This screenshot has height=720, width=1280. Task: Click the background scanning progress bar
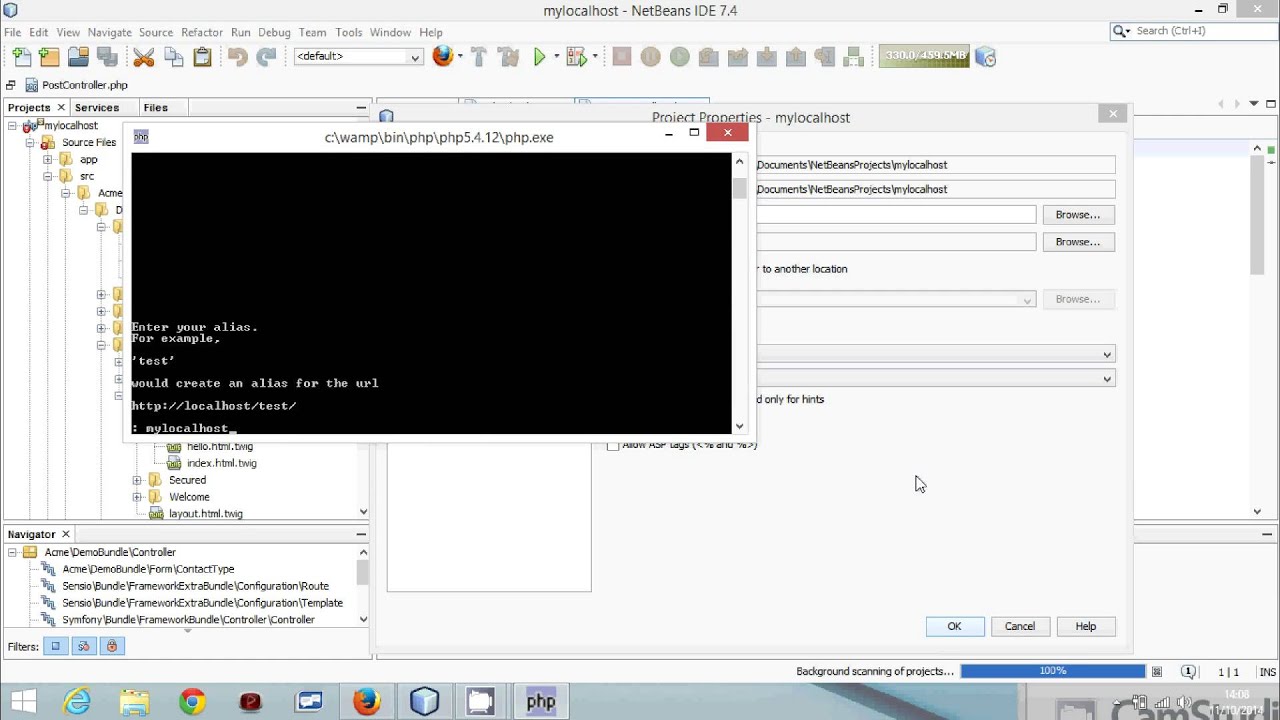(1053, 671)
